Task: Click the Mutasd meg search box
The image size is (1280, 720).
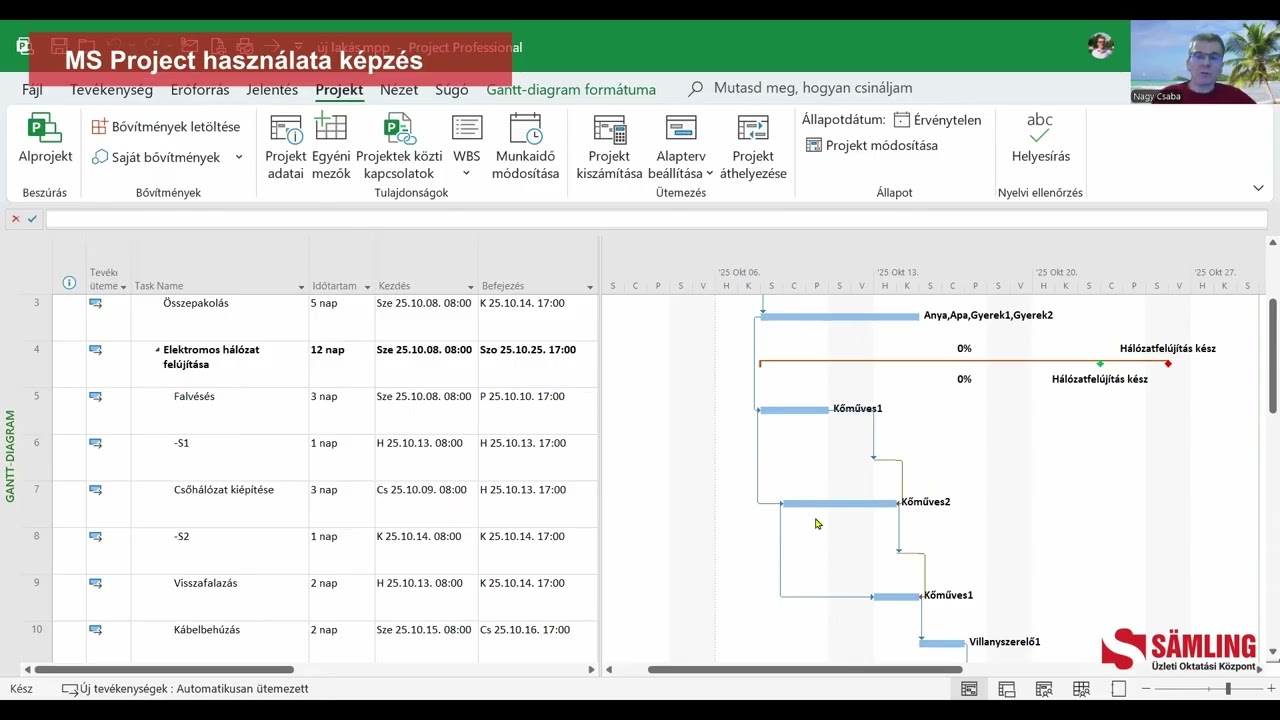Action: coord(813,89)
